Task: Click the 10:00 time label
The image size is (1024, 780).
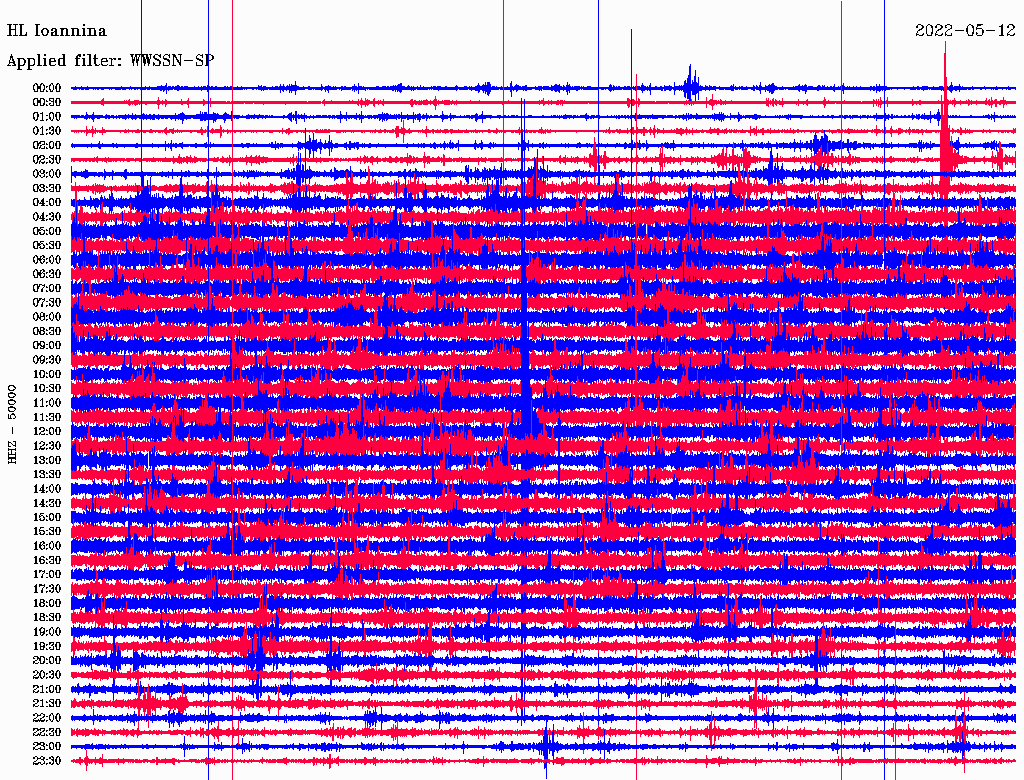Action: (x=47, y=374)
